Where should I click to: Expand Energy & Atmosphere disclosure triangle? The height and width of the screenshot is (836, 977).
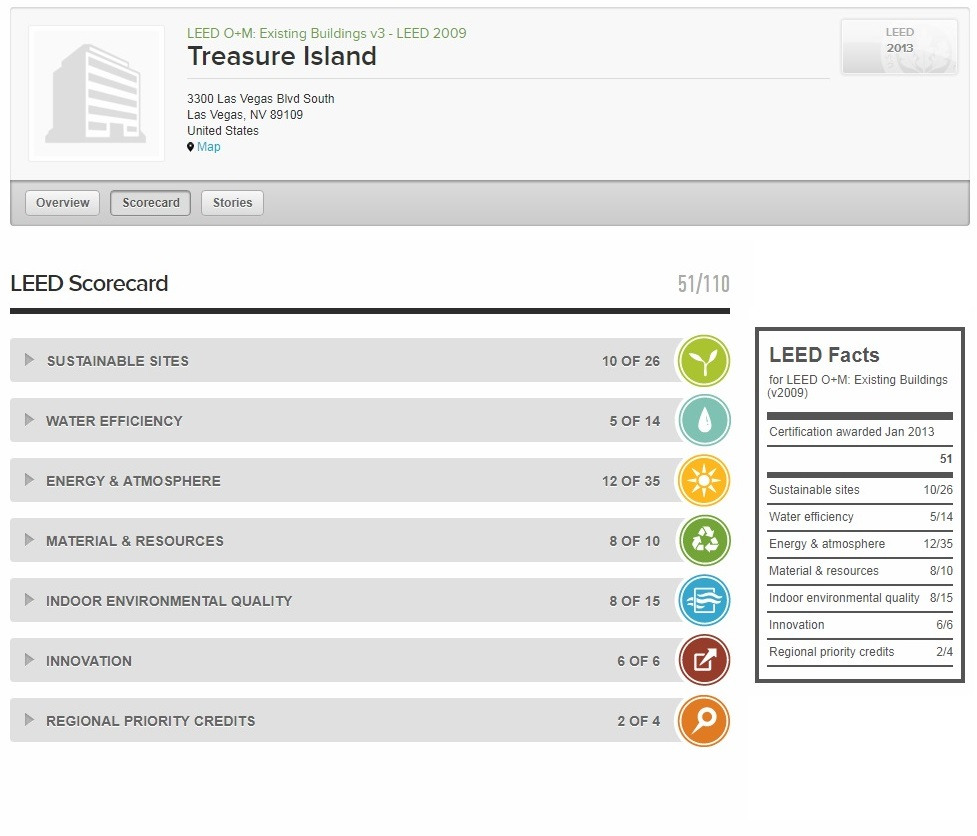click(29, 479)
